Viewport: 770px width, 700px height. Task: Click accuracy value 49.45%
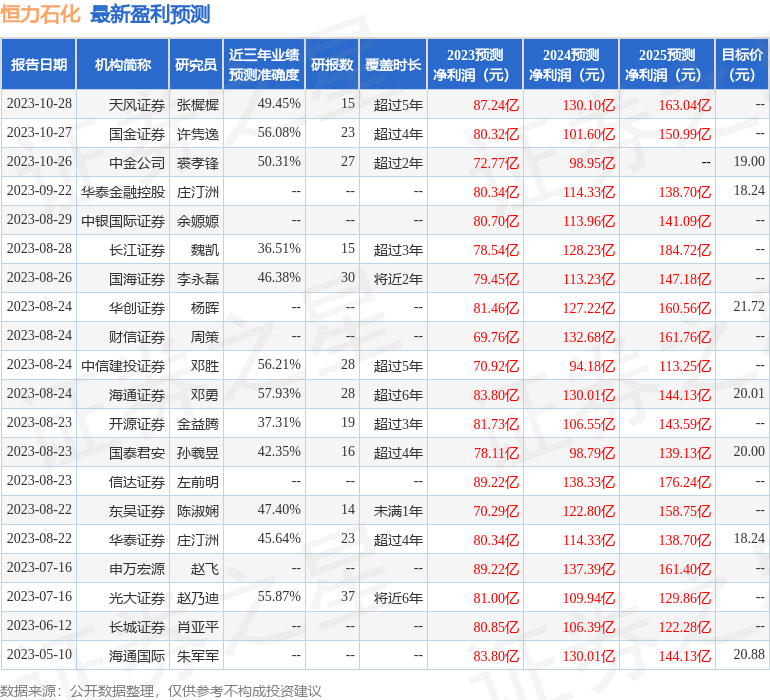pos(279,103)
